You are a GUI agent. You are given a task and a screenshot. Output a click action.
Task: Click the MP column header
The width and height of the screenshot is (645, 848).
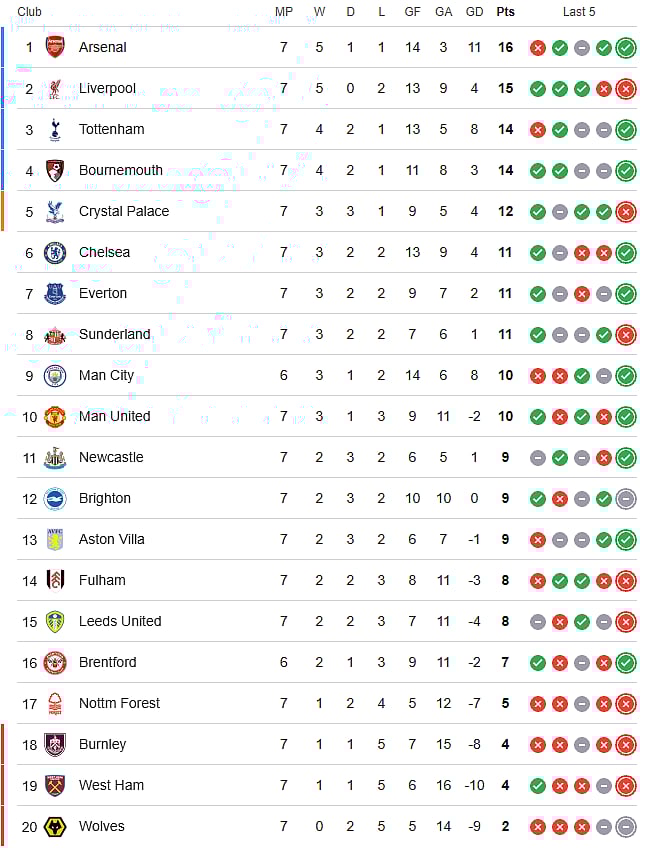[x=284, y=12]
